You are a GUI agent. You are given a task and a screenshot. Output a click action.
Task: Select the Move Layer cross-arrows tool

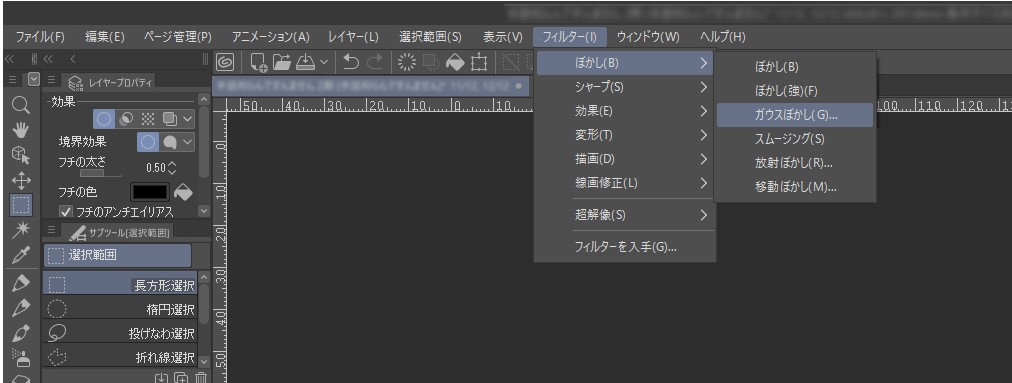point(21,180)
